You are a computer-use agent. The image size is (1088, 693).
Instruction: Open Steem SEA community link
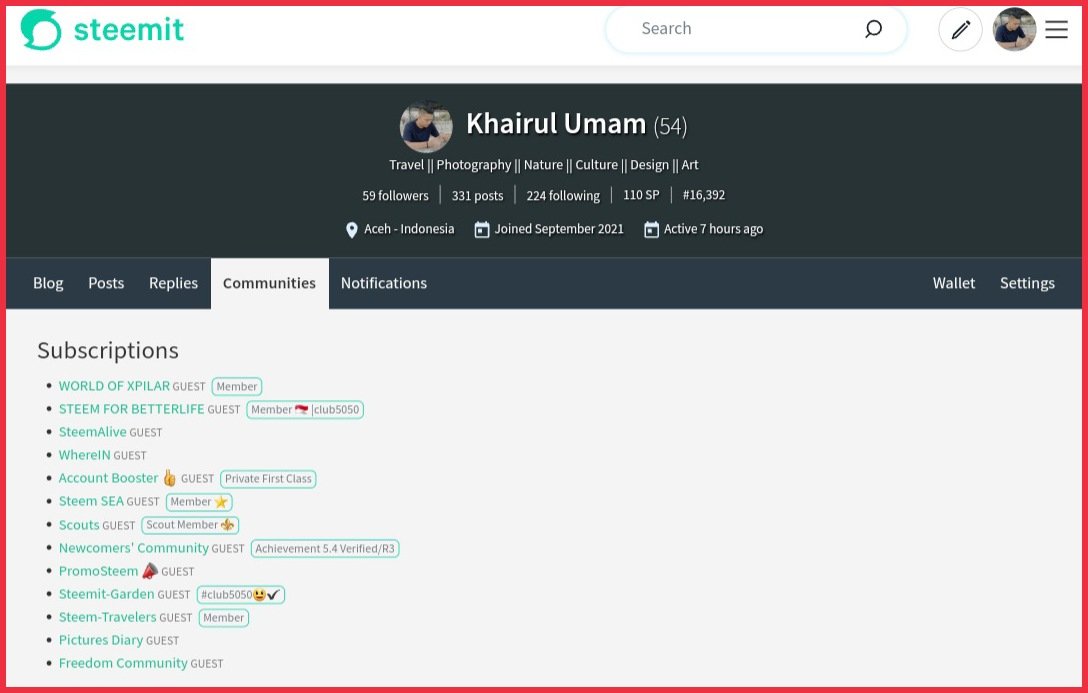coord(92,501)
